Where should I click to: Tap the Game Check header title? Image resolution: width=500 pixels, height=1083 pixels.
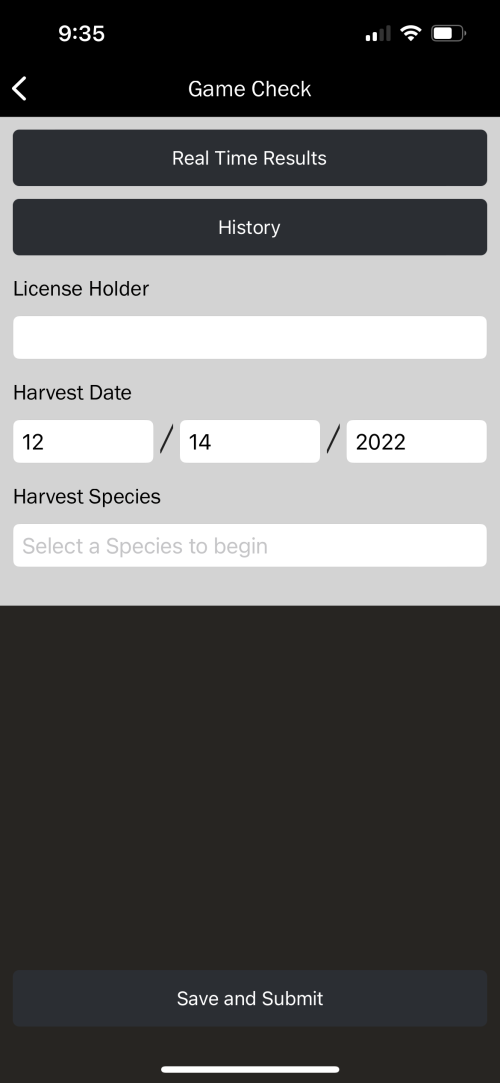click(x=249, y=89)
